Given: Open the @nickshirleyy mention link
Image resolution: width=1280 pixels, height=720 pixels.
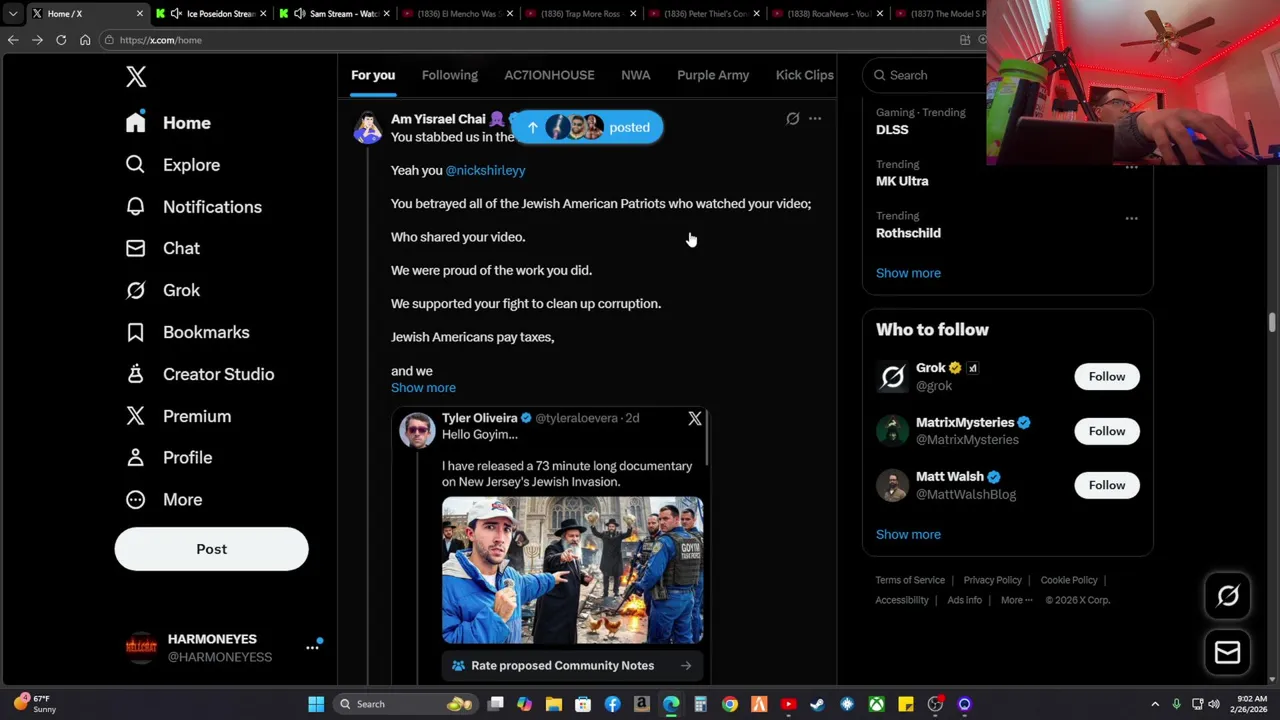Looking at the screenshot, I should [485, 170].
